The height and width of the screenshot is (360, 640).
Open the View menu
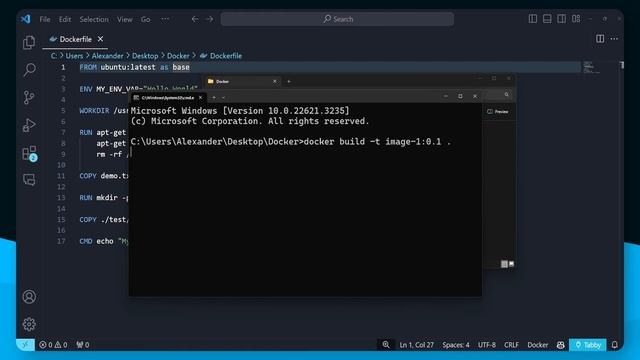pyautogui.click(x=124, y=19)
